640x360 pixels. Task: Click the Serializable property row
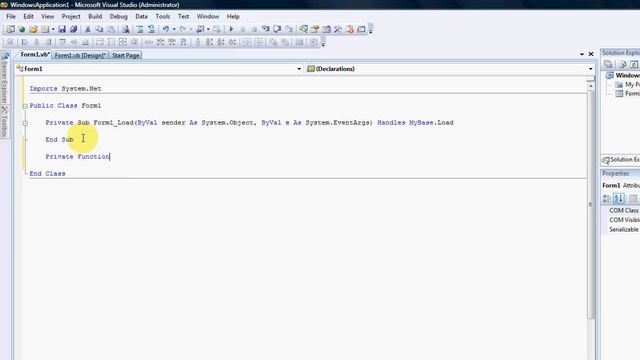click(621, 230)
